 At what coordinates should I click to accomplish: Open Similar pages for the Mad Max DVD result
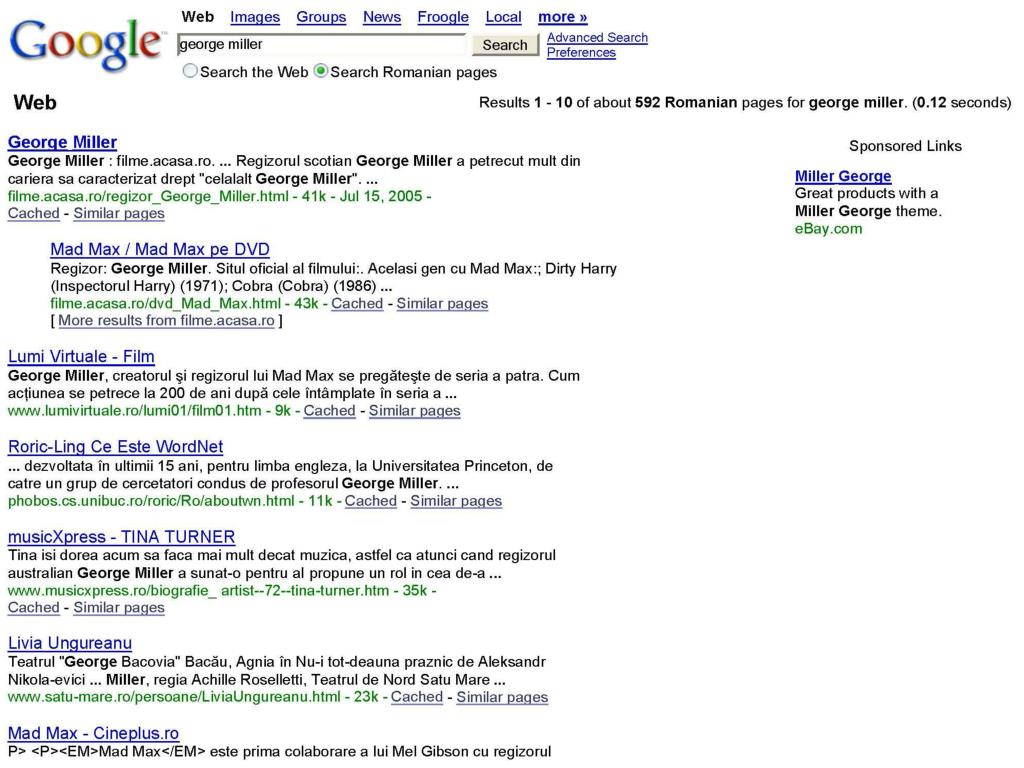tap(442, 303)
